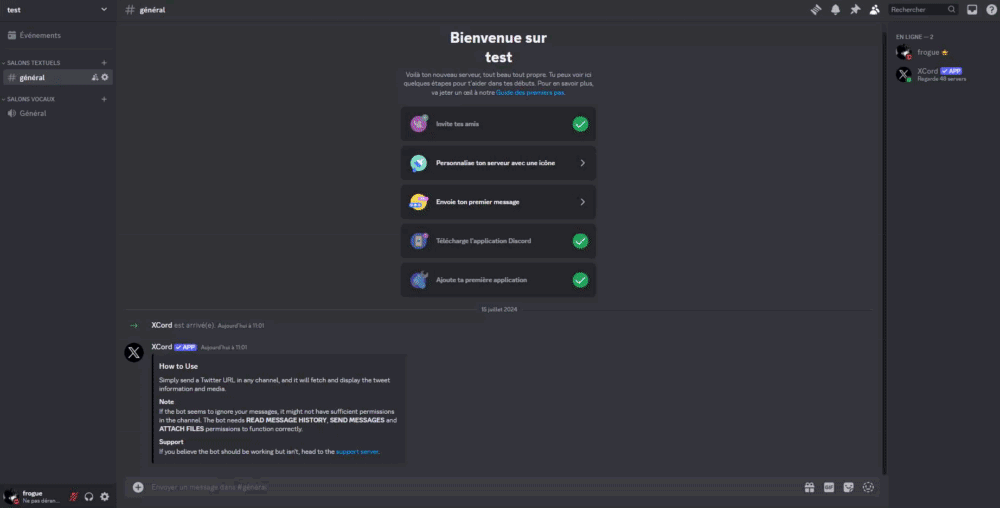This screenshot has width=1000, height=508.
Task: Collapse the SALONS TEXTUELS category
Action: [33, 62]
